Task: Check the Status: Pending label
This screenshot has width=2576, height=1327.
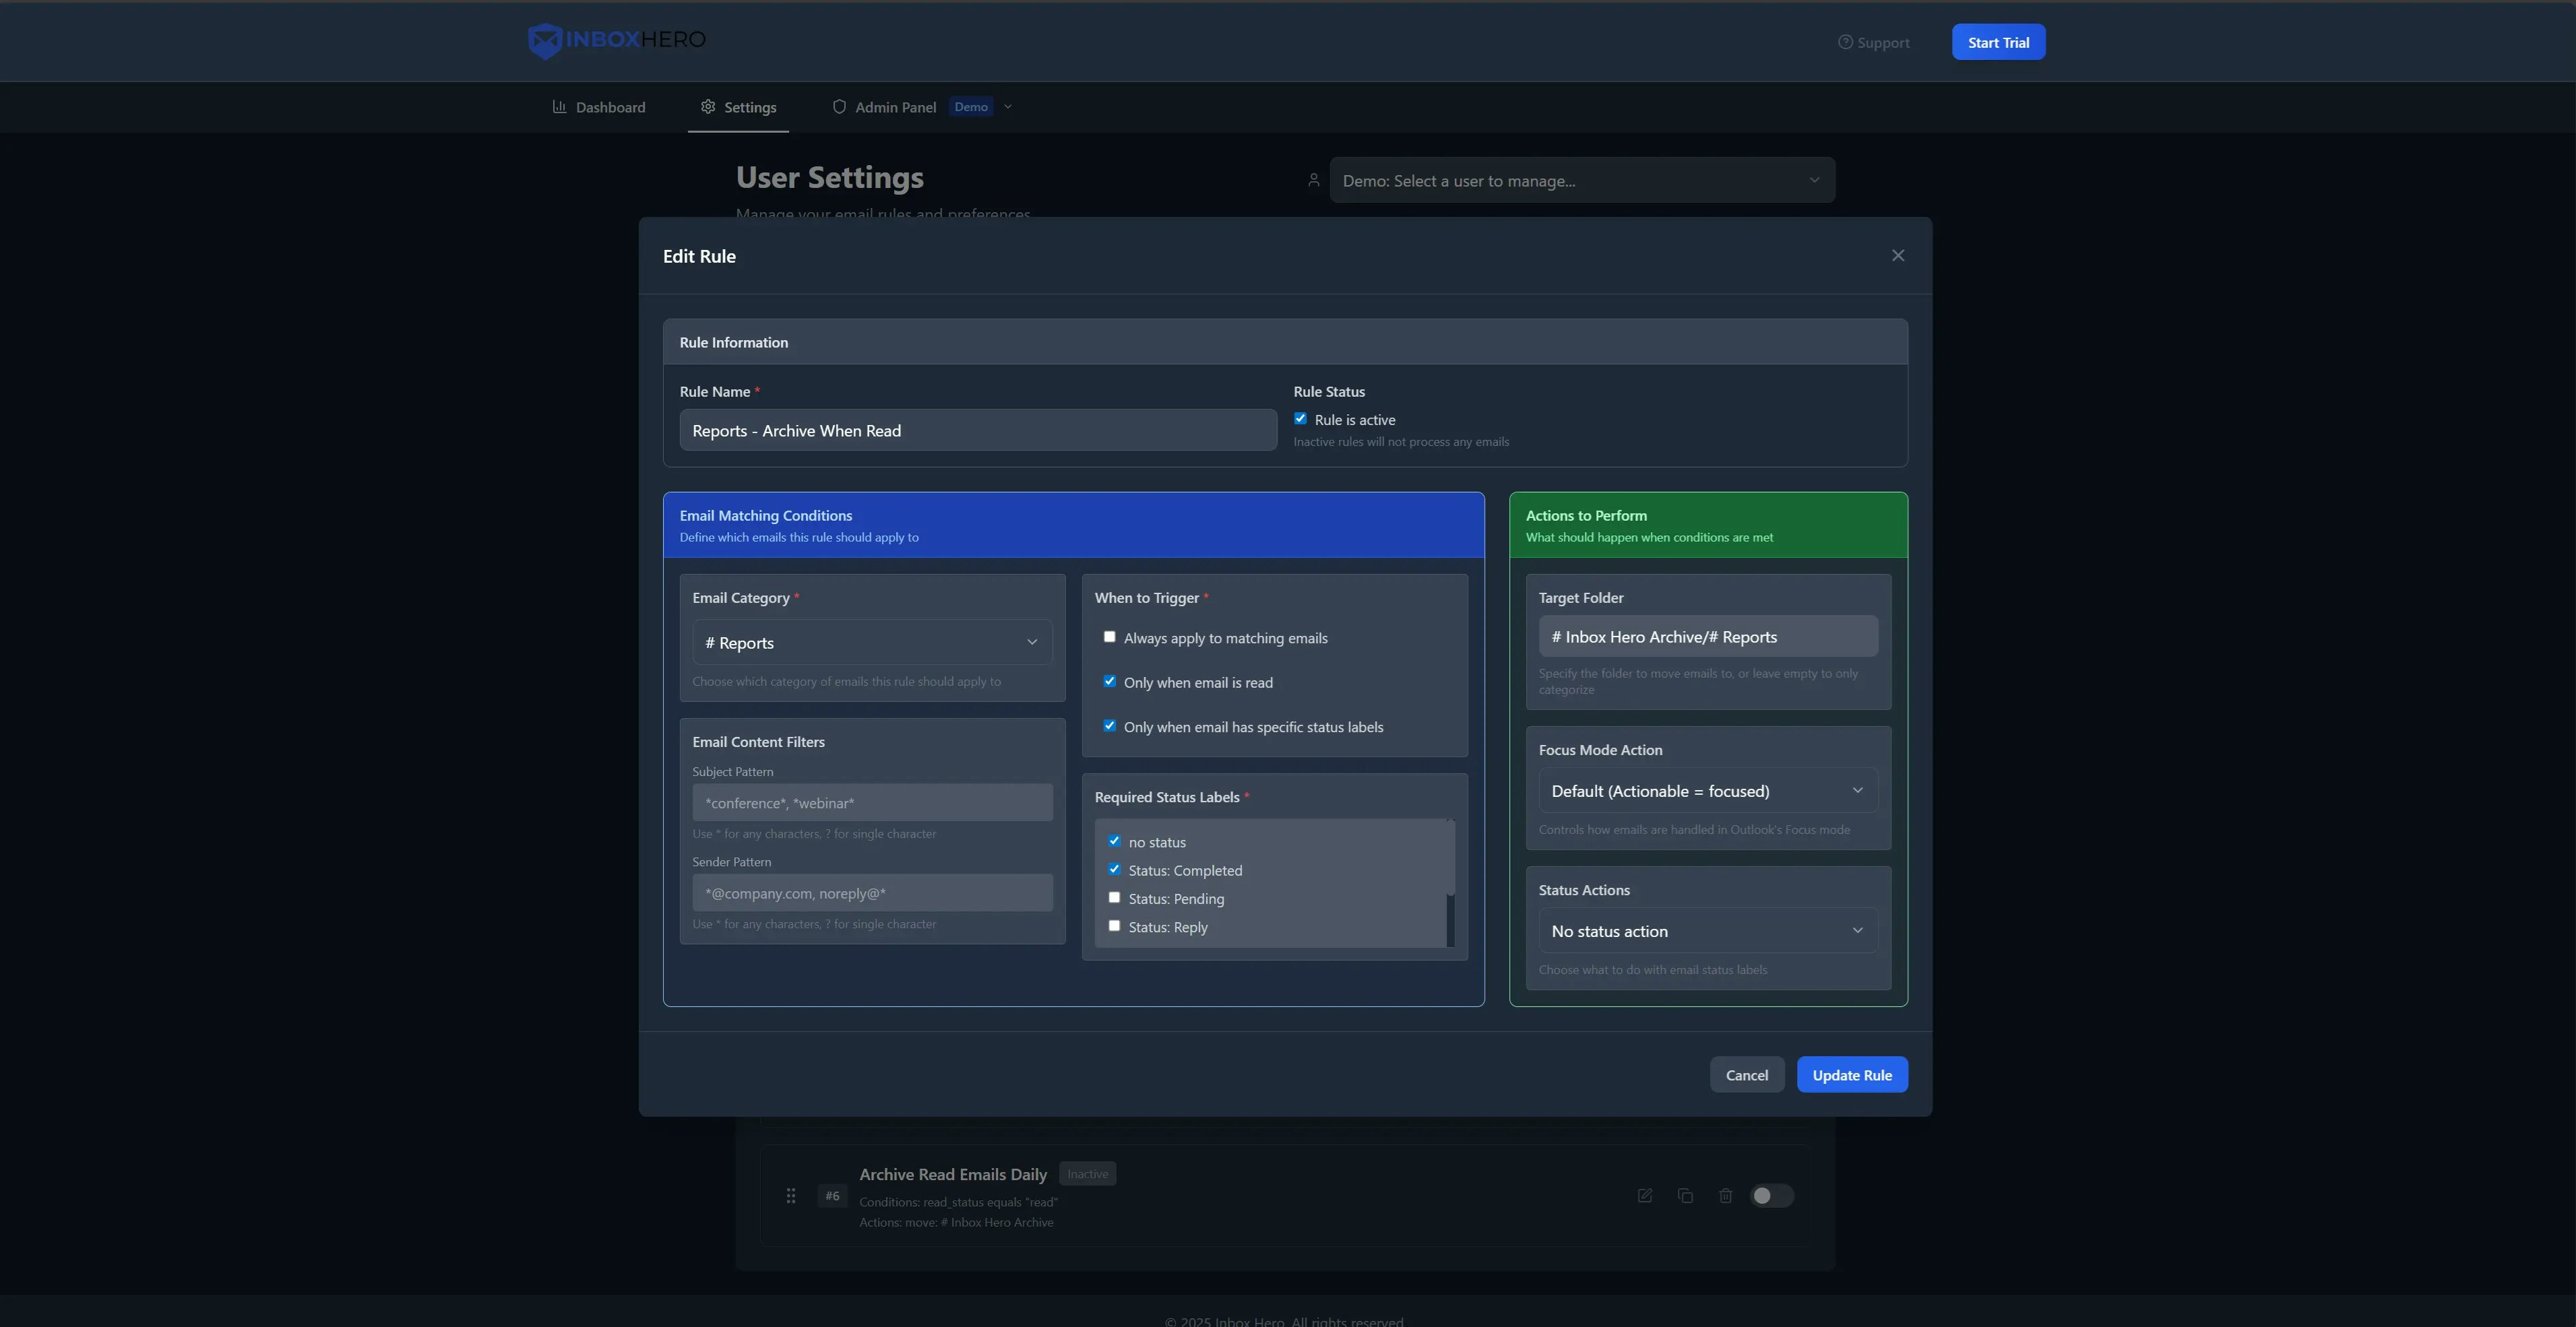Action: point(1114,898)
